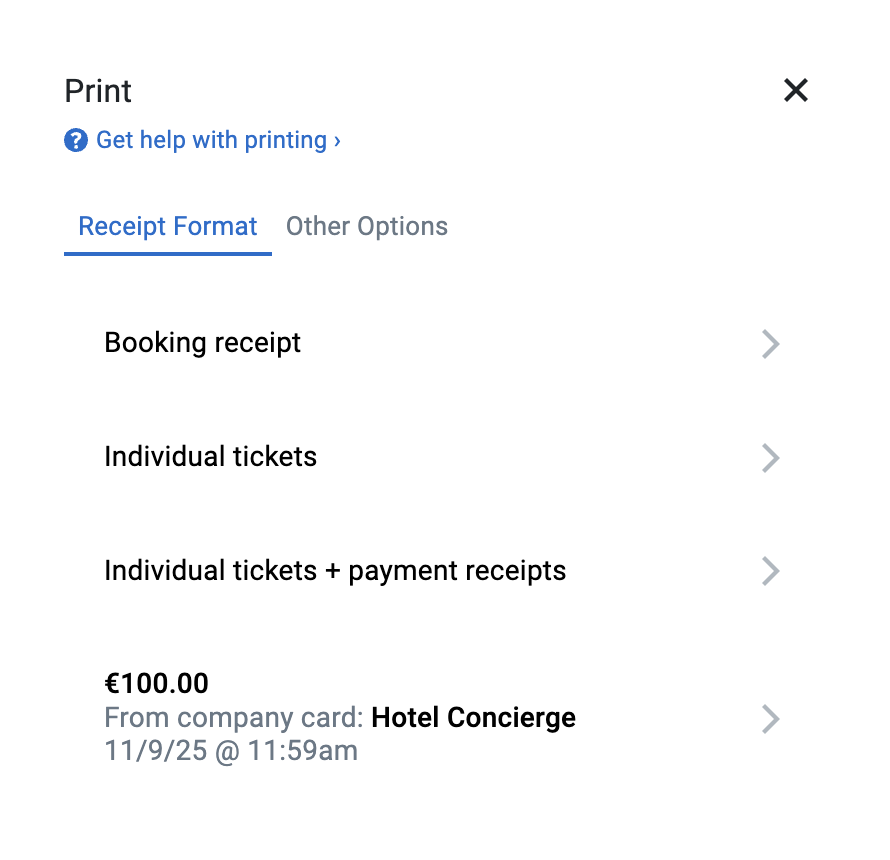
Task: Click the €100.00 payment amount
Action: [157, 684]
